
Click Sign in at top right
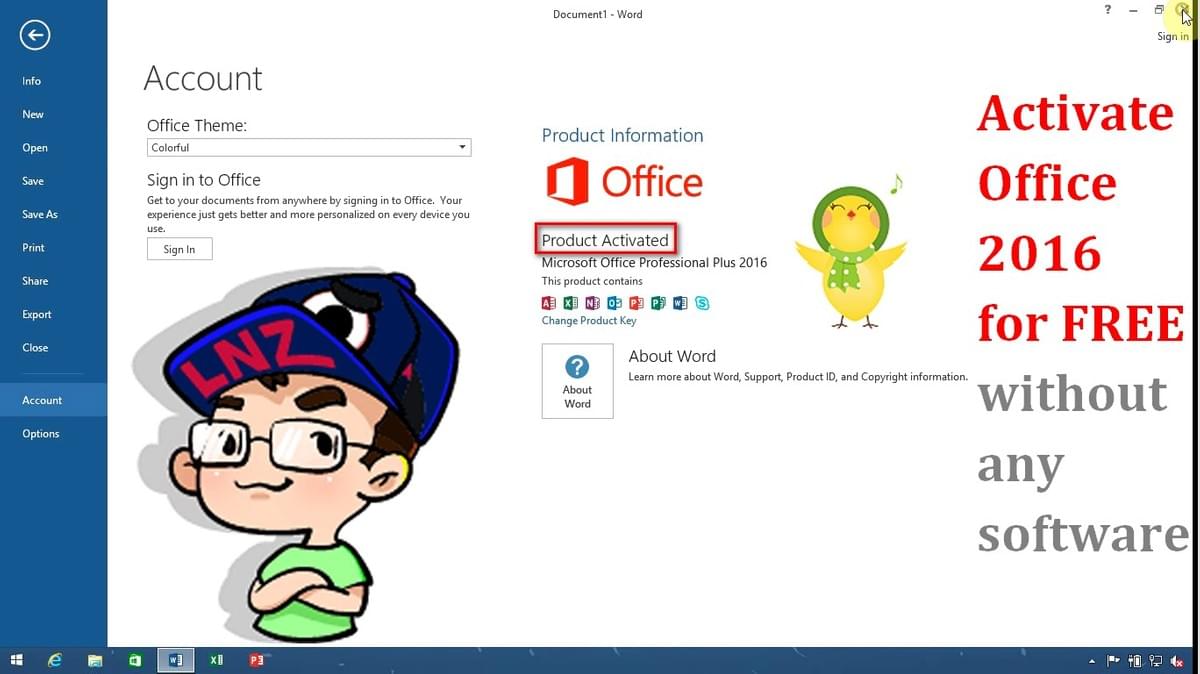tap(1173, 36)
